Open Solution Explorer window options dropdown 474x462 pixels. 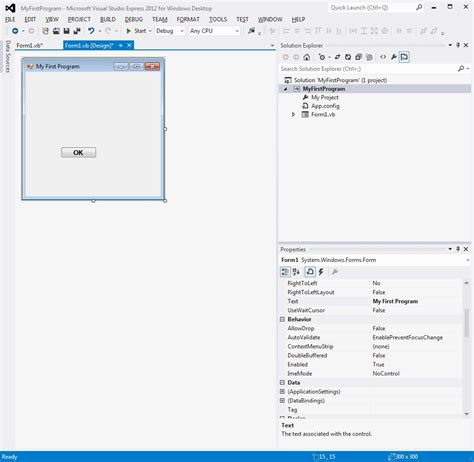(x=450, y=45)
